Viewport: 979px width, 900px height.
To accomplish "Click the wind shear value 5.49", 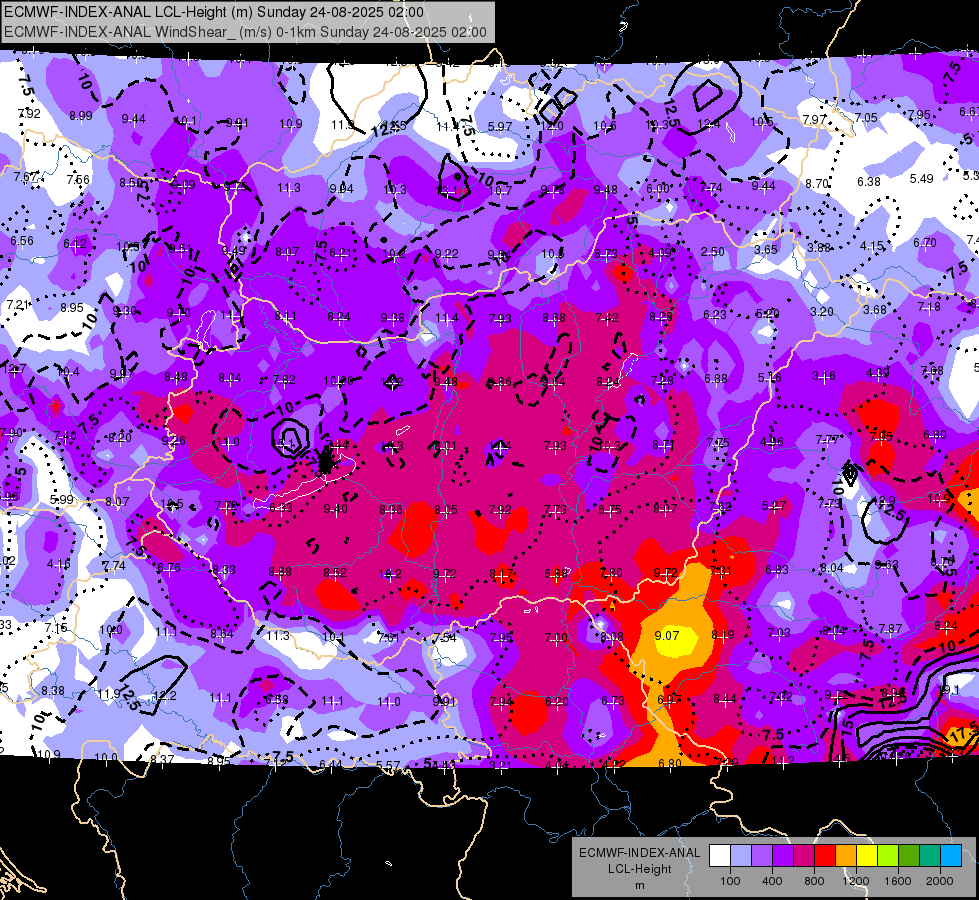I will point(921,179).
